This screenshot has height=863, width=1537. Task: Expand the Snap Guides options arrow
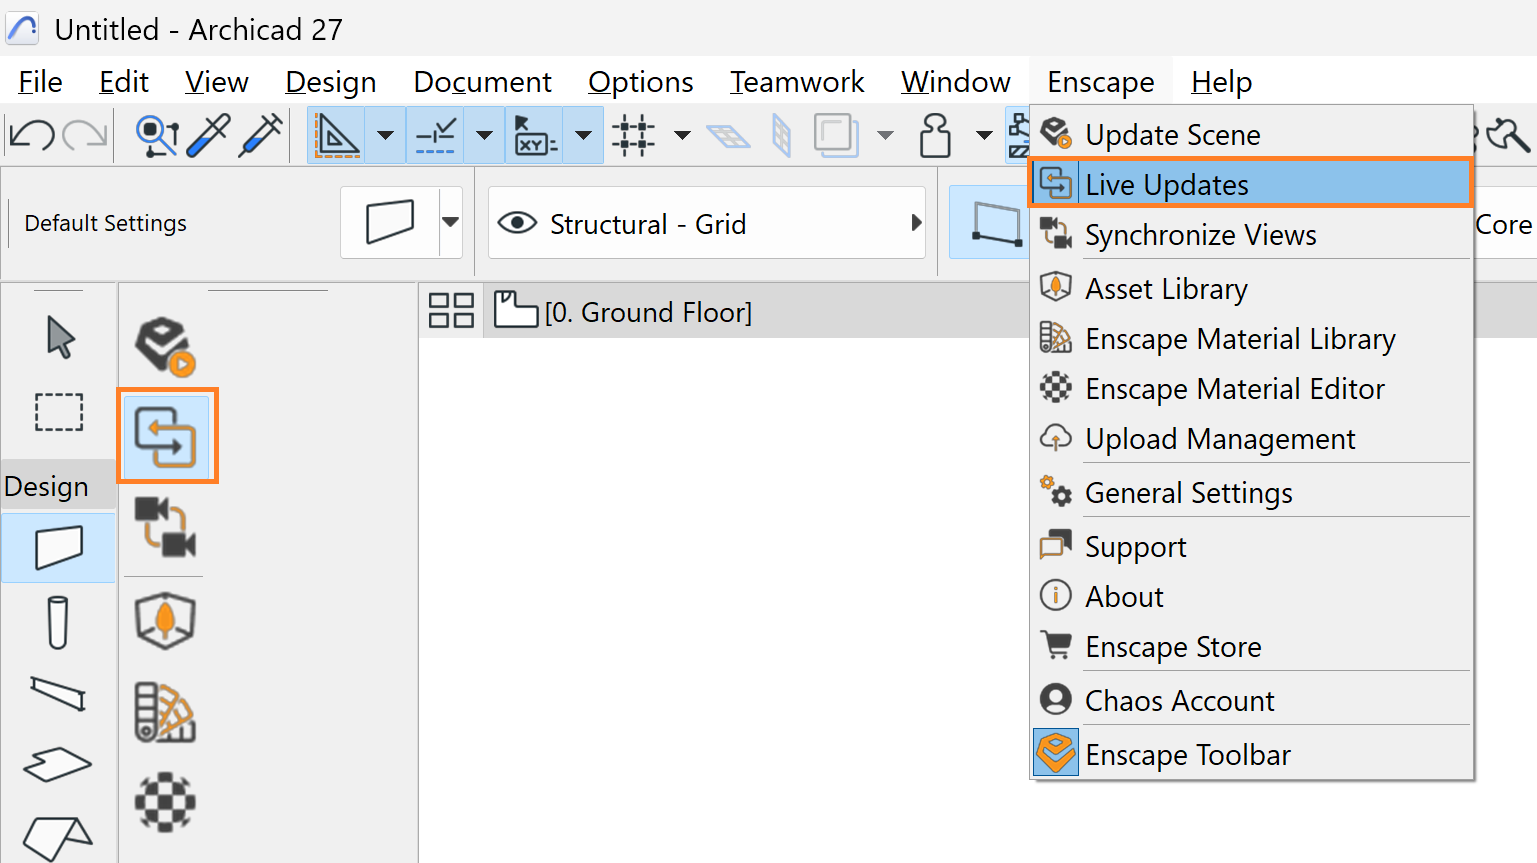(x=484, y=135)
